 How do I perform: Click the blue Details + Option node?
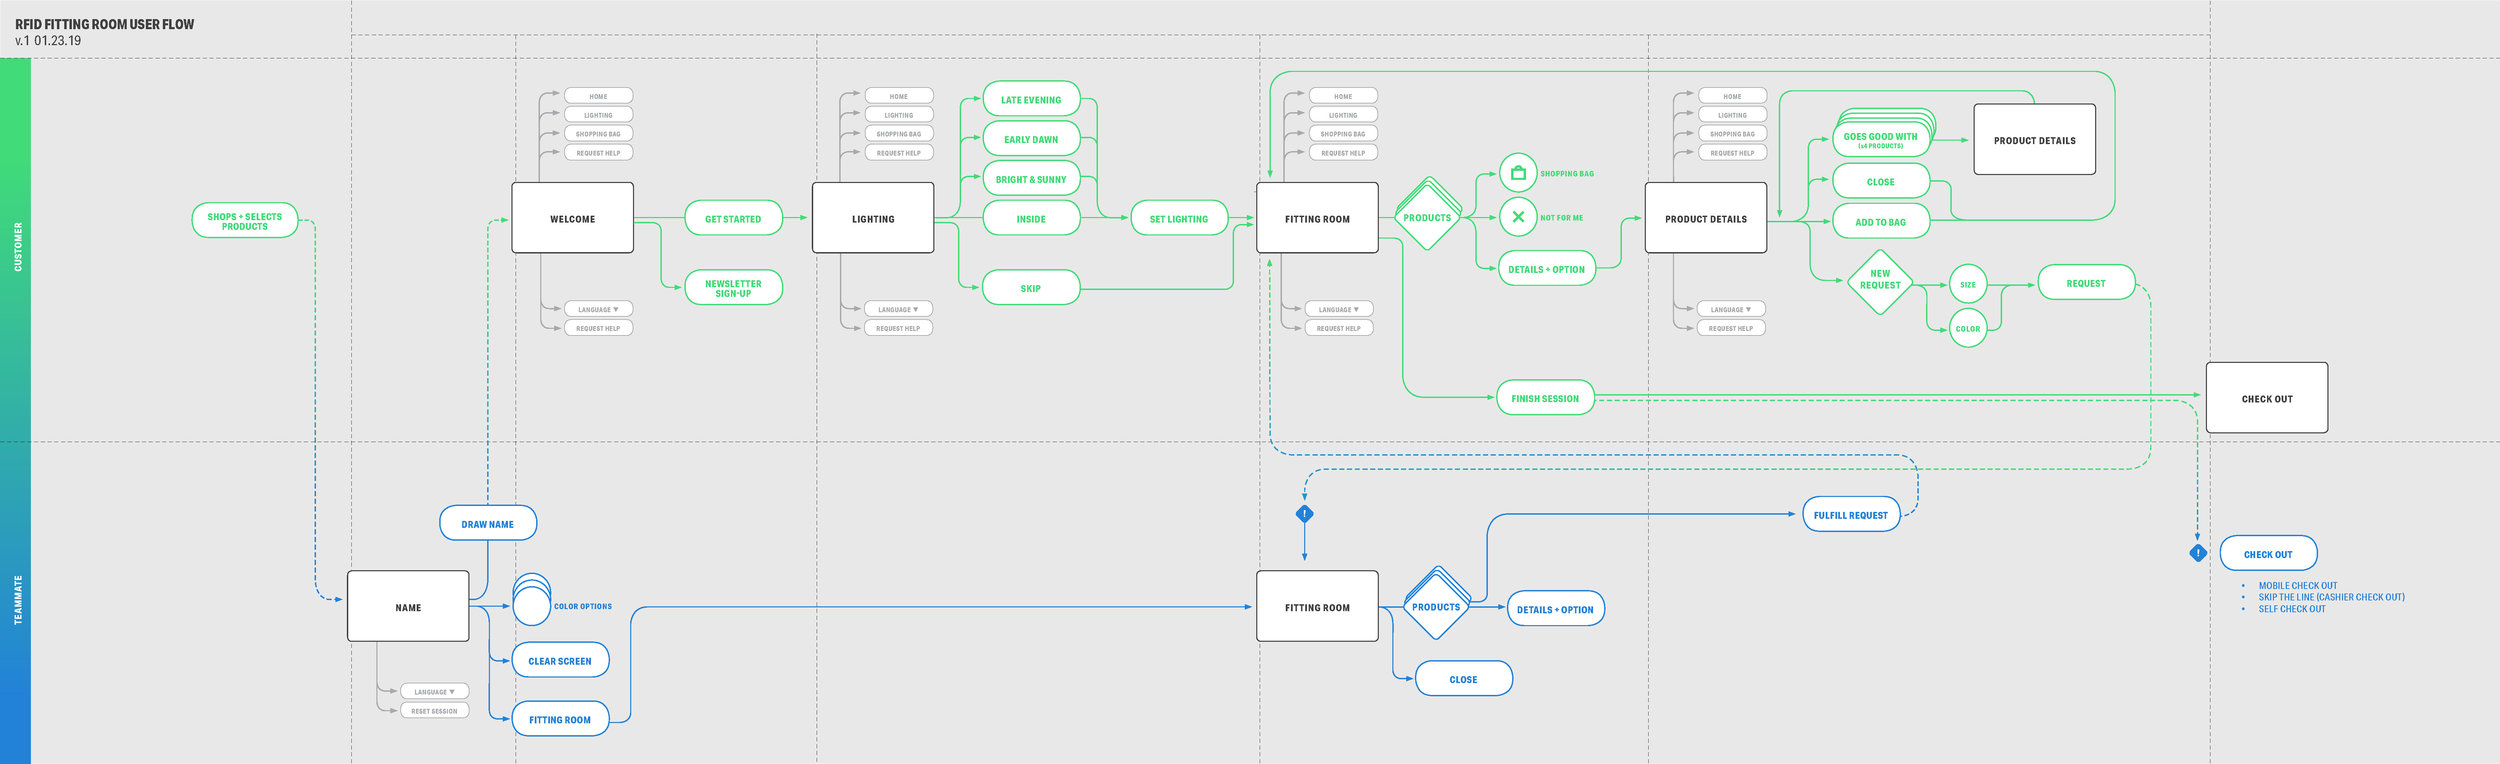(x=1555, y=609)
